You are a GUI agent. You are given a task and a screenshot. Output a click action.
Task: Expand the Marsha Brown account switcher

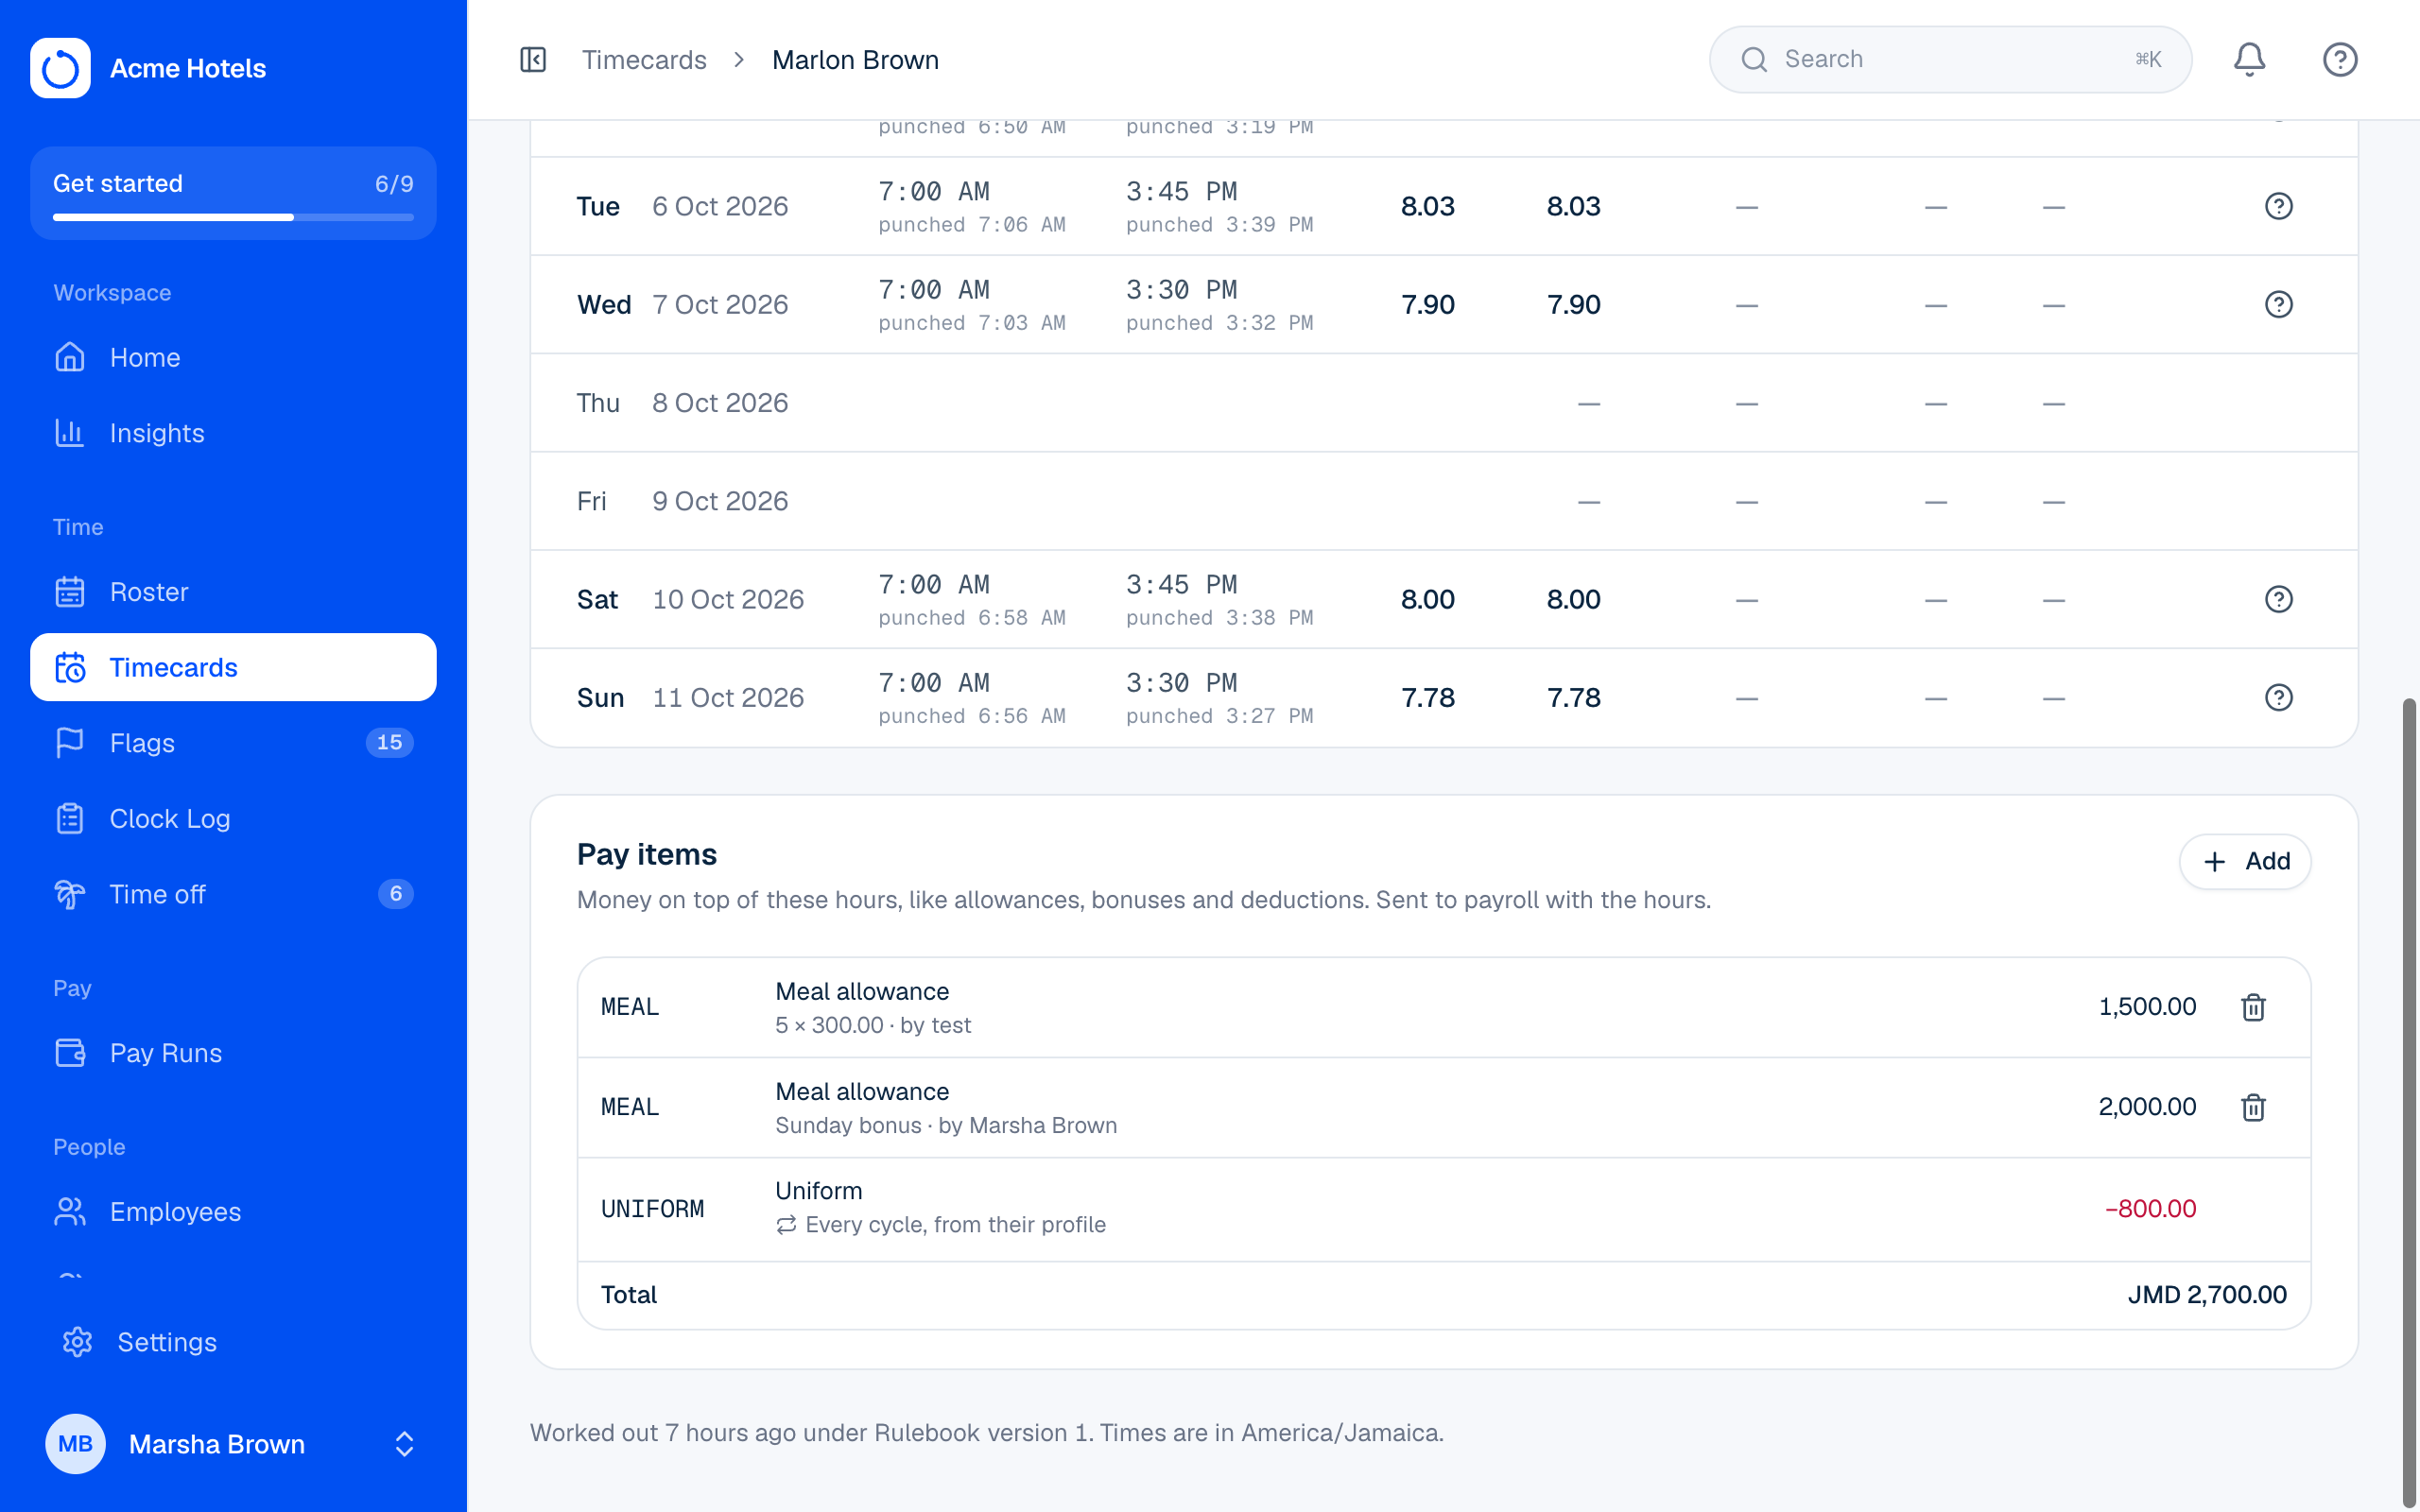click(233, 1444)
